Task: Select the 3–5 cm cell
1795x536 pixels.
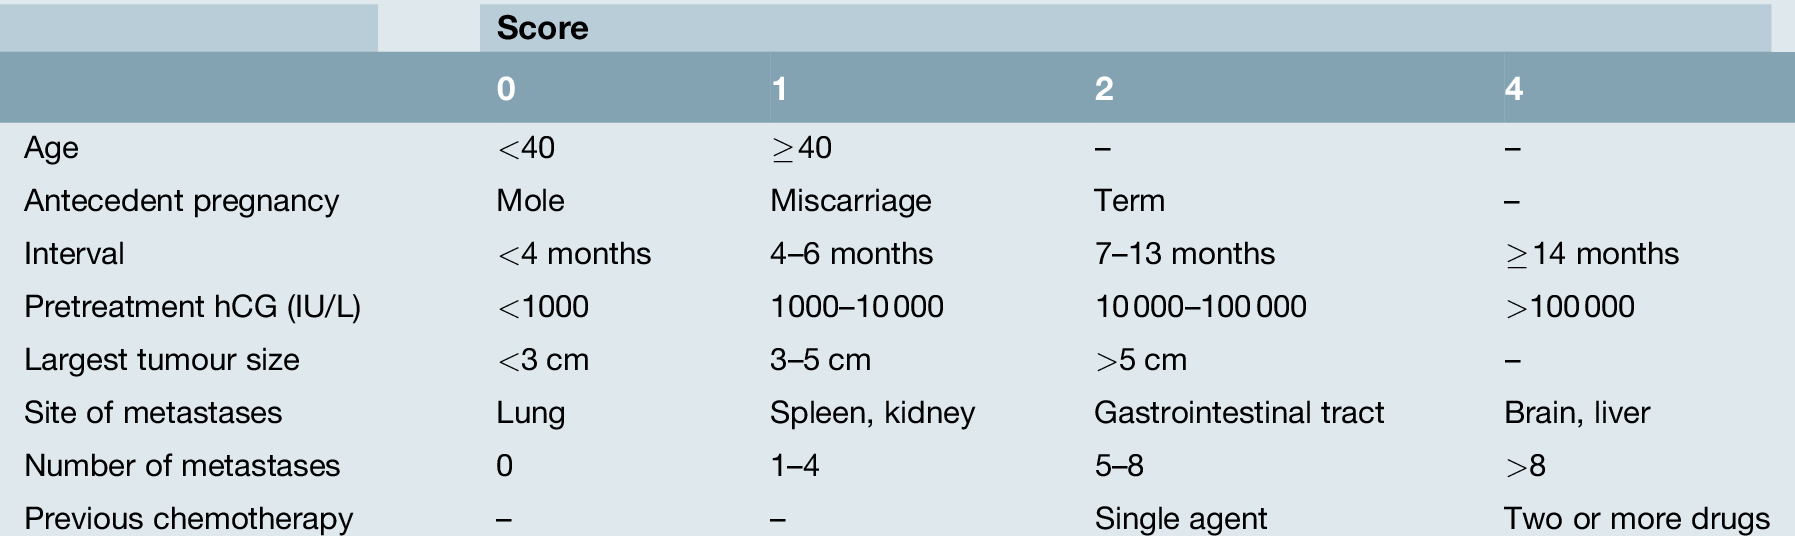Action: tap(820, 360)
